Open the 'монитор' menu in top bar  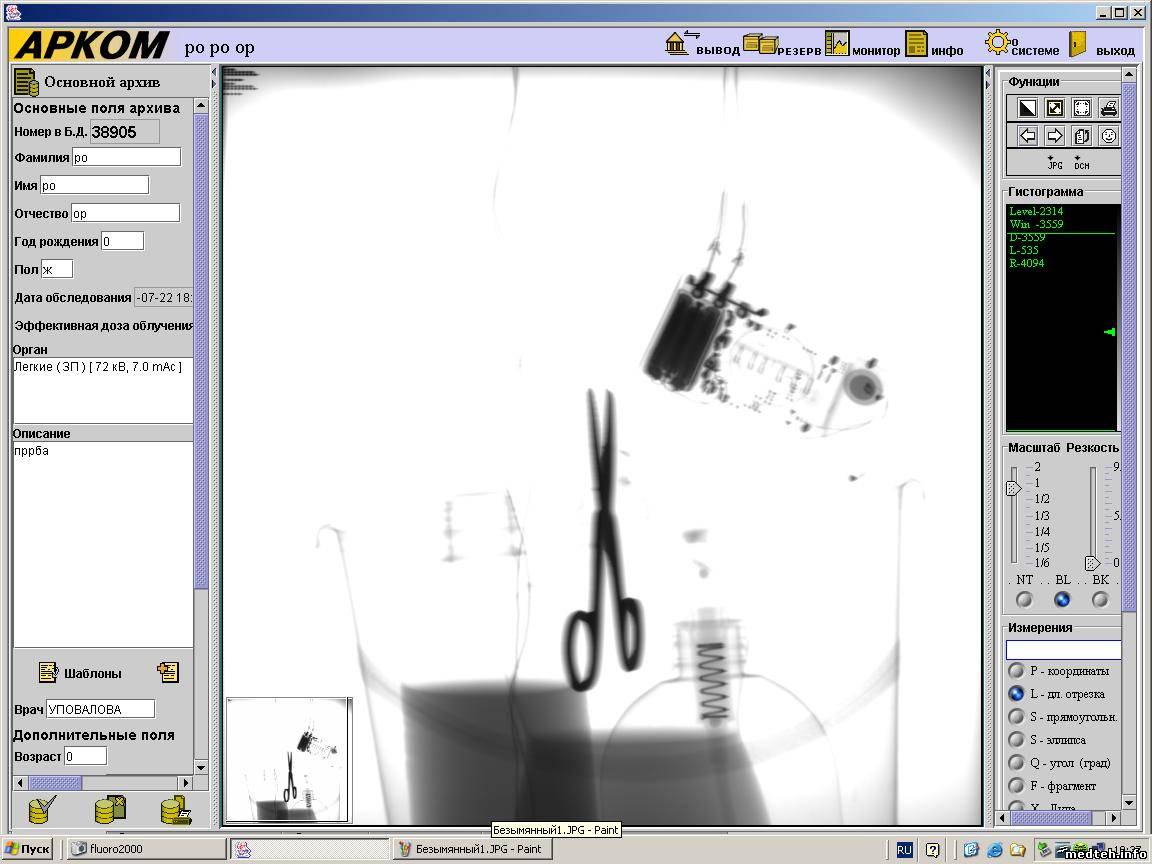pyautogui.click(x=862, y=45)
